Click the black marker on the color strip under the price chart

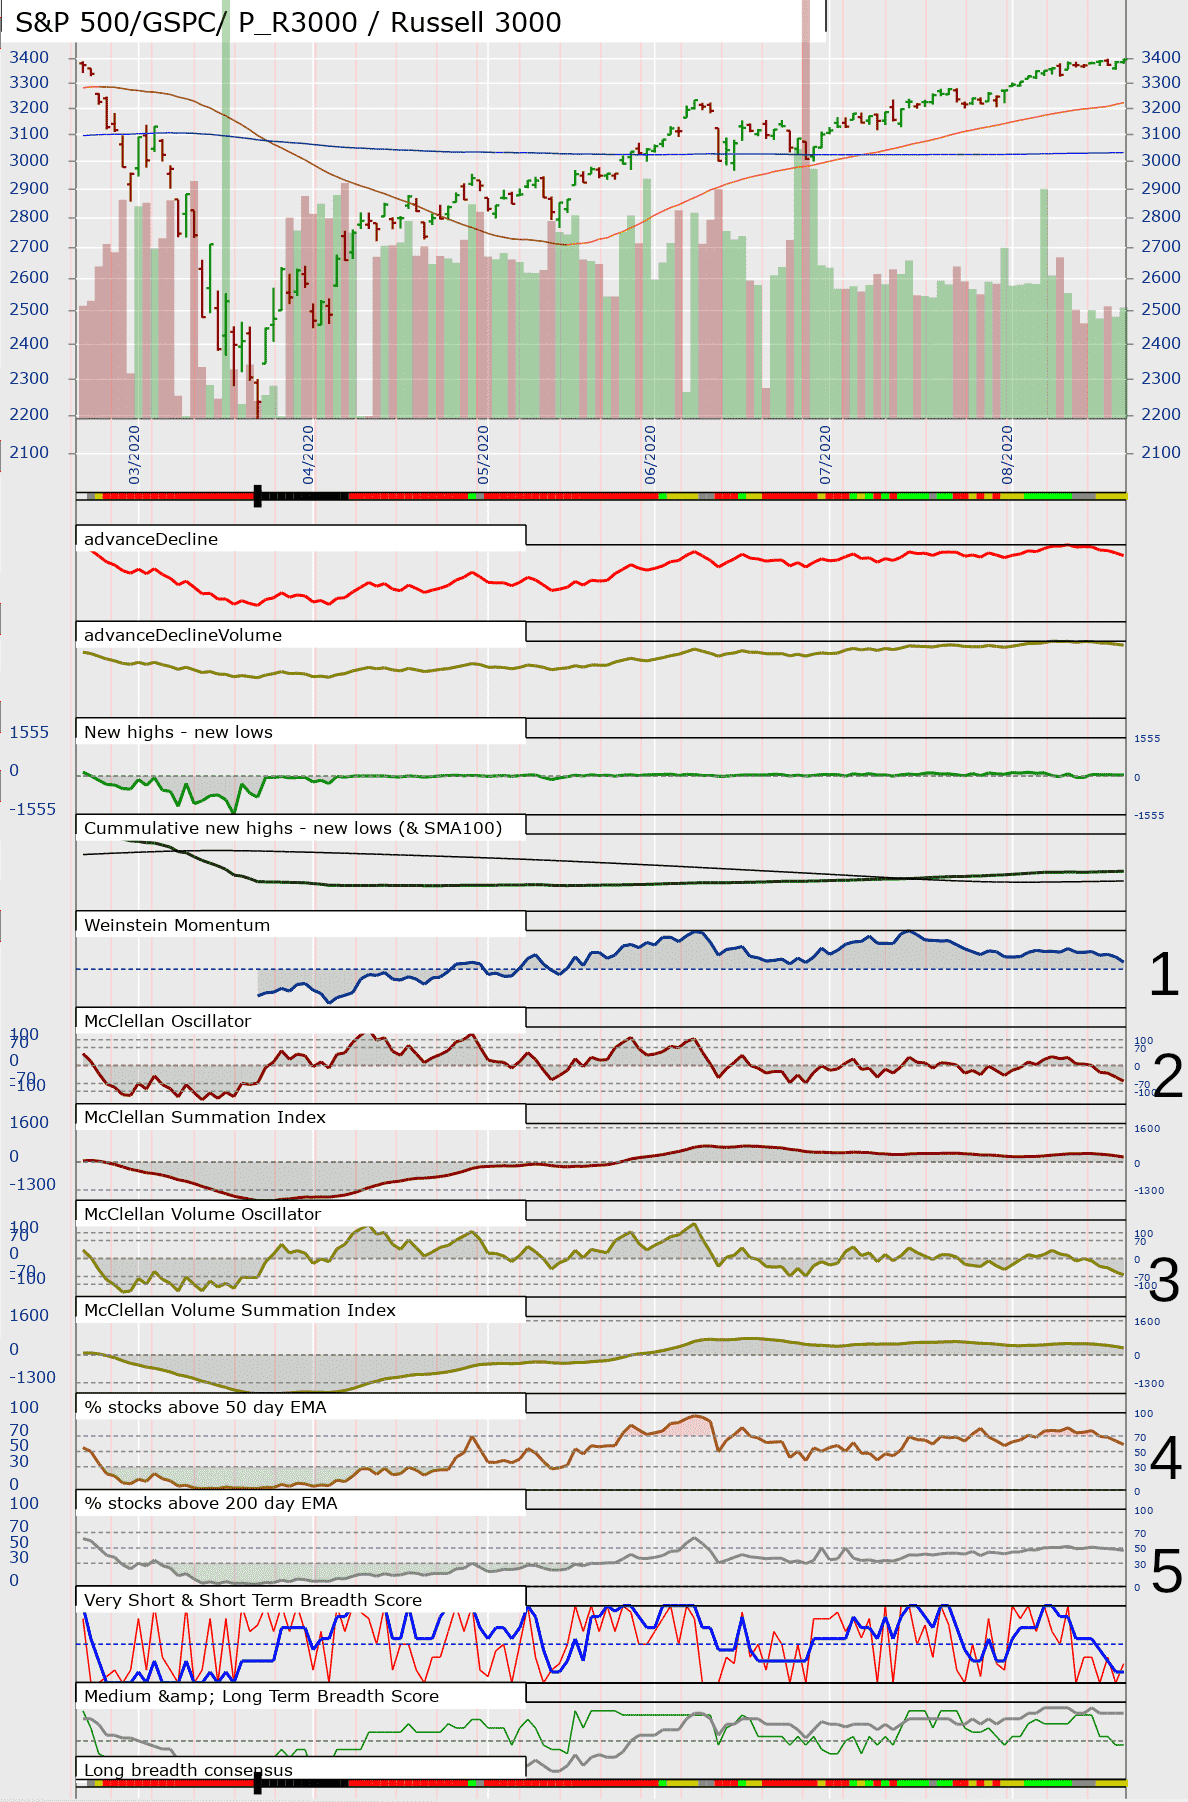tap(258, 496)
